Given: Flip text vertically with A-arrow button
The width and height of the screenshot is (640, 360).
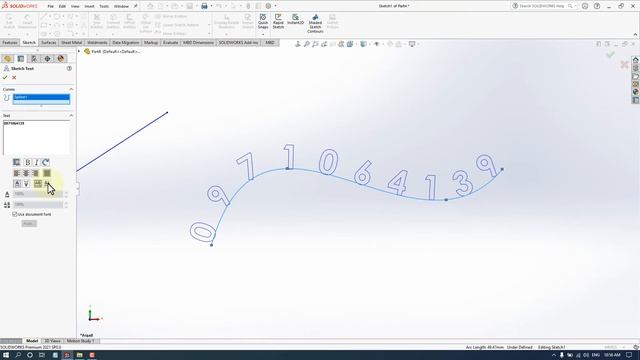Looking at the screenshot, I should click(x=17, y=184).
